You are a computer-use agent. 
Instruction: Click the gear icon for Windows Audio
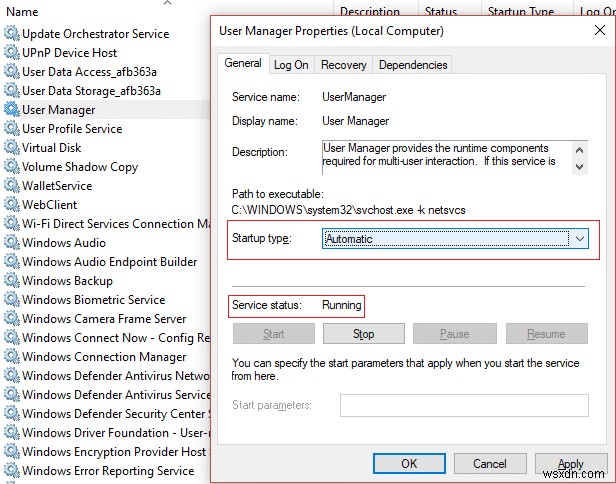coord(12,243)
